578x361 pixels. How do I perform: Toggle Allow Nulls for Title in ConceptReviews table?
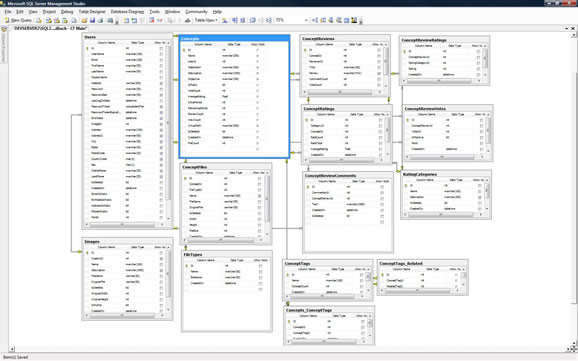[x=379, y=67]
